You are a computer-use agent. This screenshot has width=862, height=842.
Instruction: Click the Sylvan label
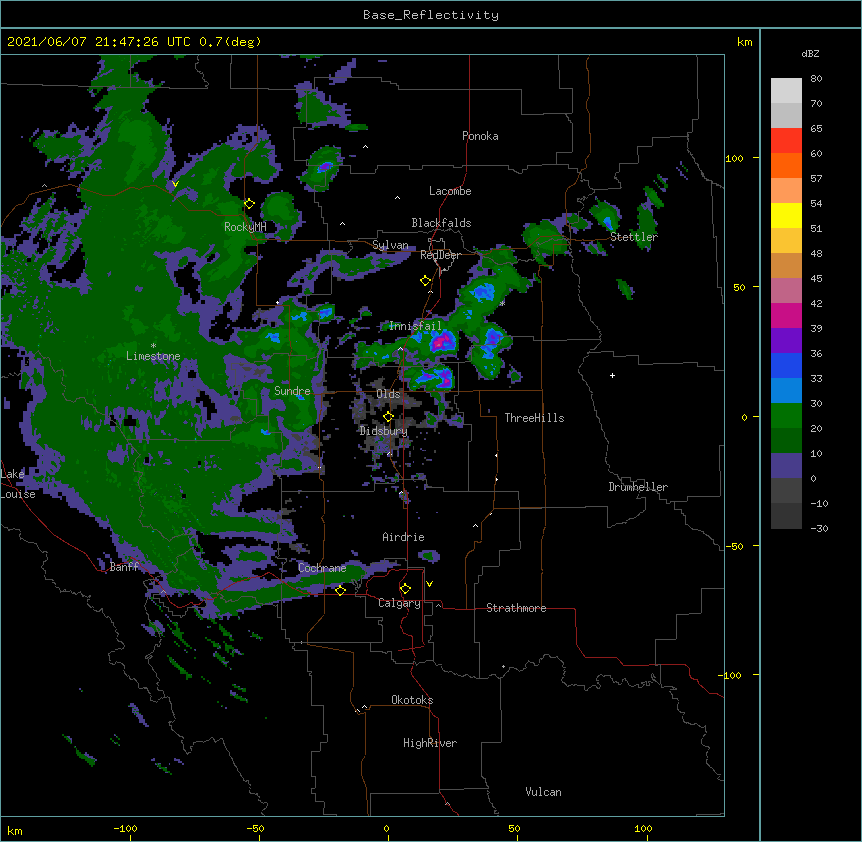coord(390,245)
